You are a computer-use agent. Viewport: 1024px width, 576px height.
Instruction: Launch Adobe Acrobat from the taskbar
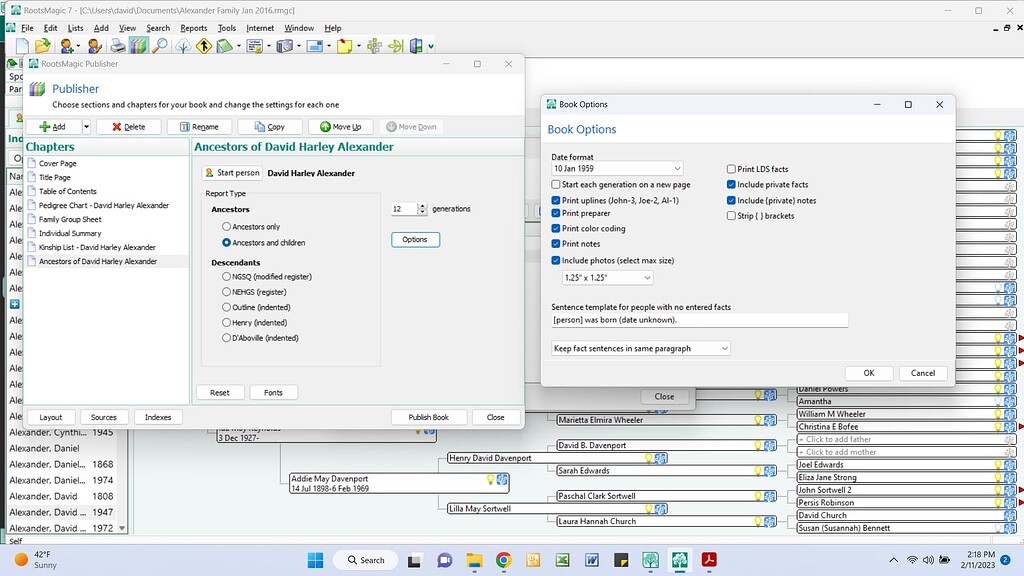[x=709, y=560]
